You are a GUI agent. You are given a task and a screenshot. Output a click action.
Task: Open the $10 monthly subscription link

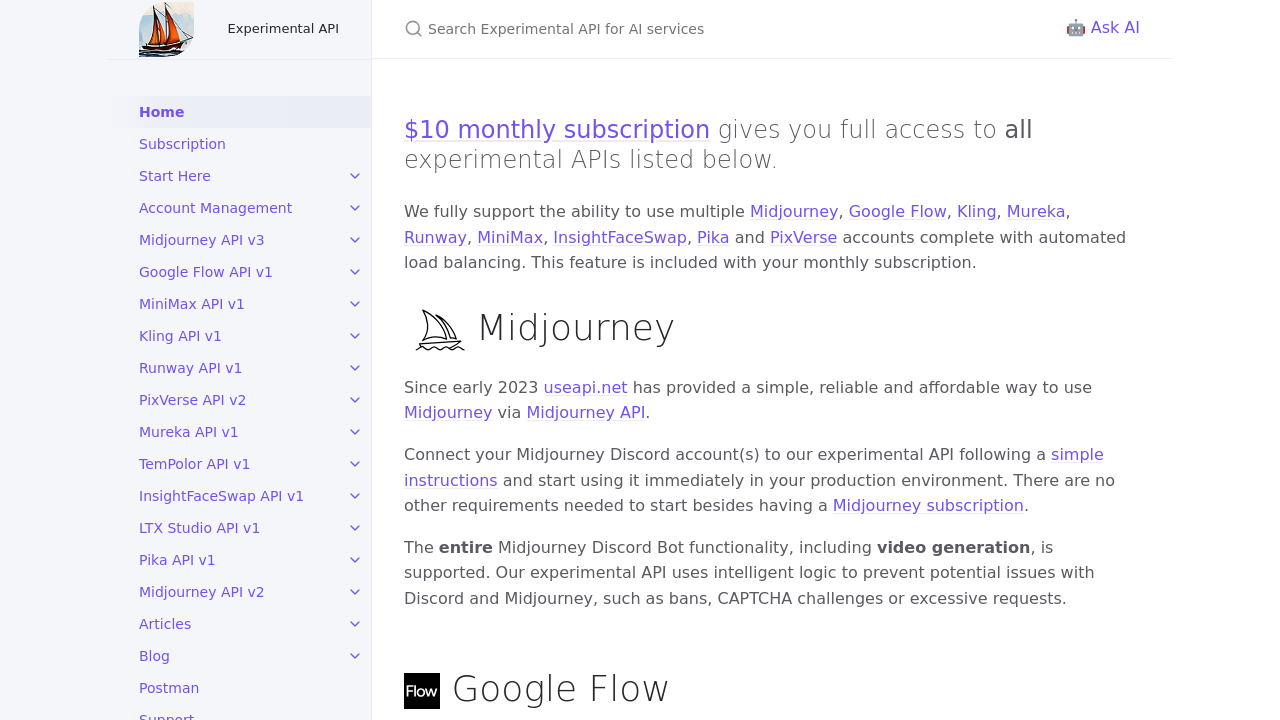[x=557, y=130]
